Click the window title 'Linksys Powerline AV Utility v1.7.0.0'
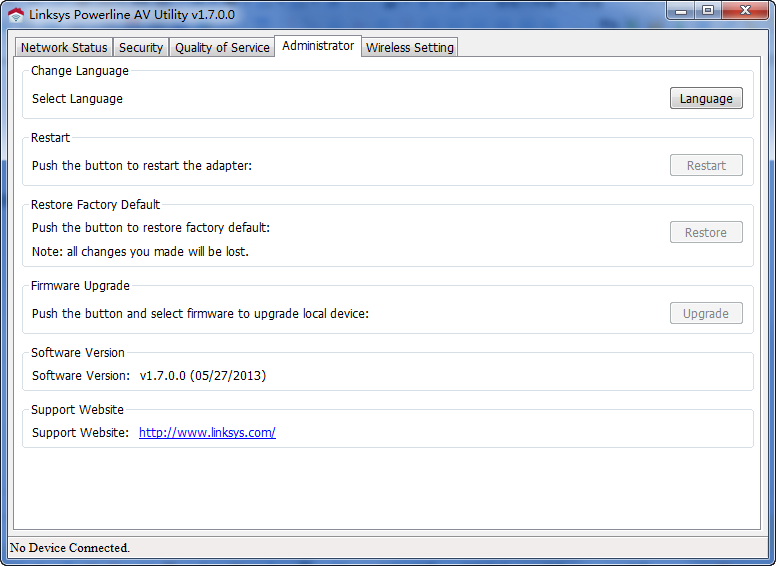 pos(132,15)
